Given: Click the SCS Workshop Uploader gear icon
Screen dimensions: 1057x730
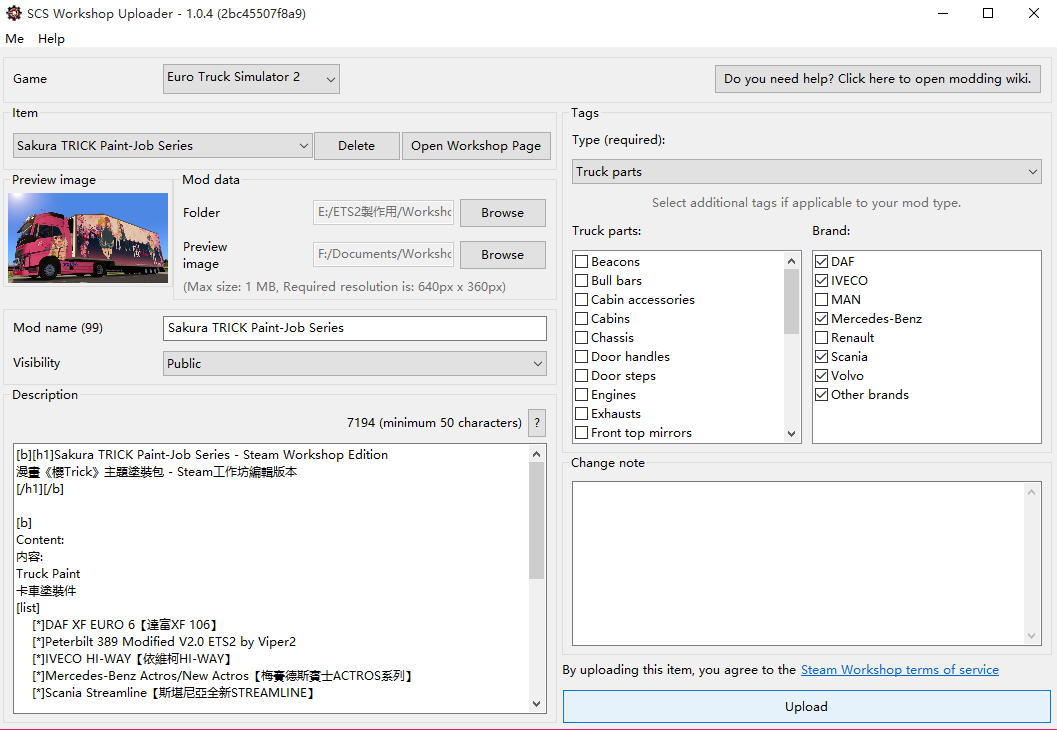Looking at the screenshot, I should (14, 13).
